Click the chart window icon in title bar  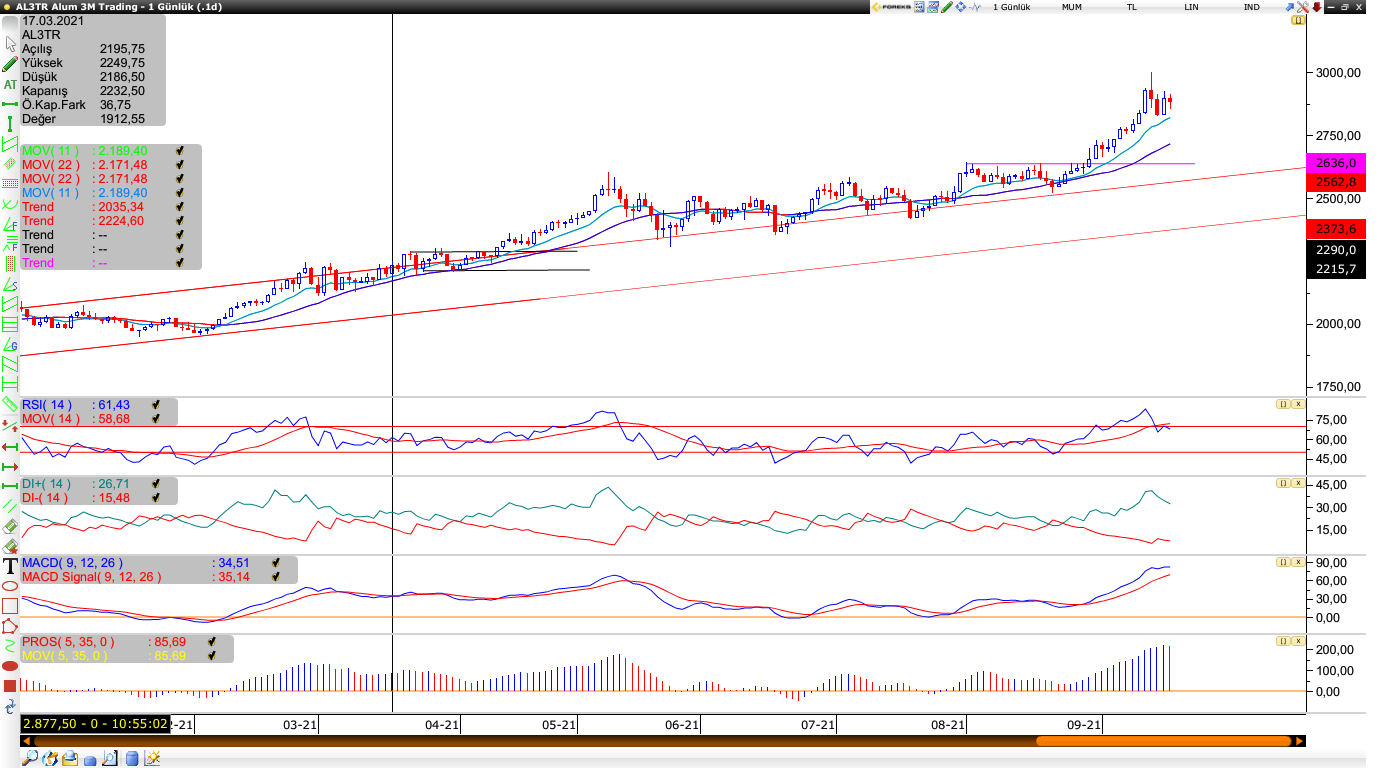[933, 7]
